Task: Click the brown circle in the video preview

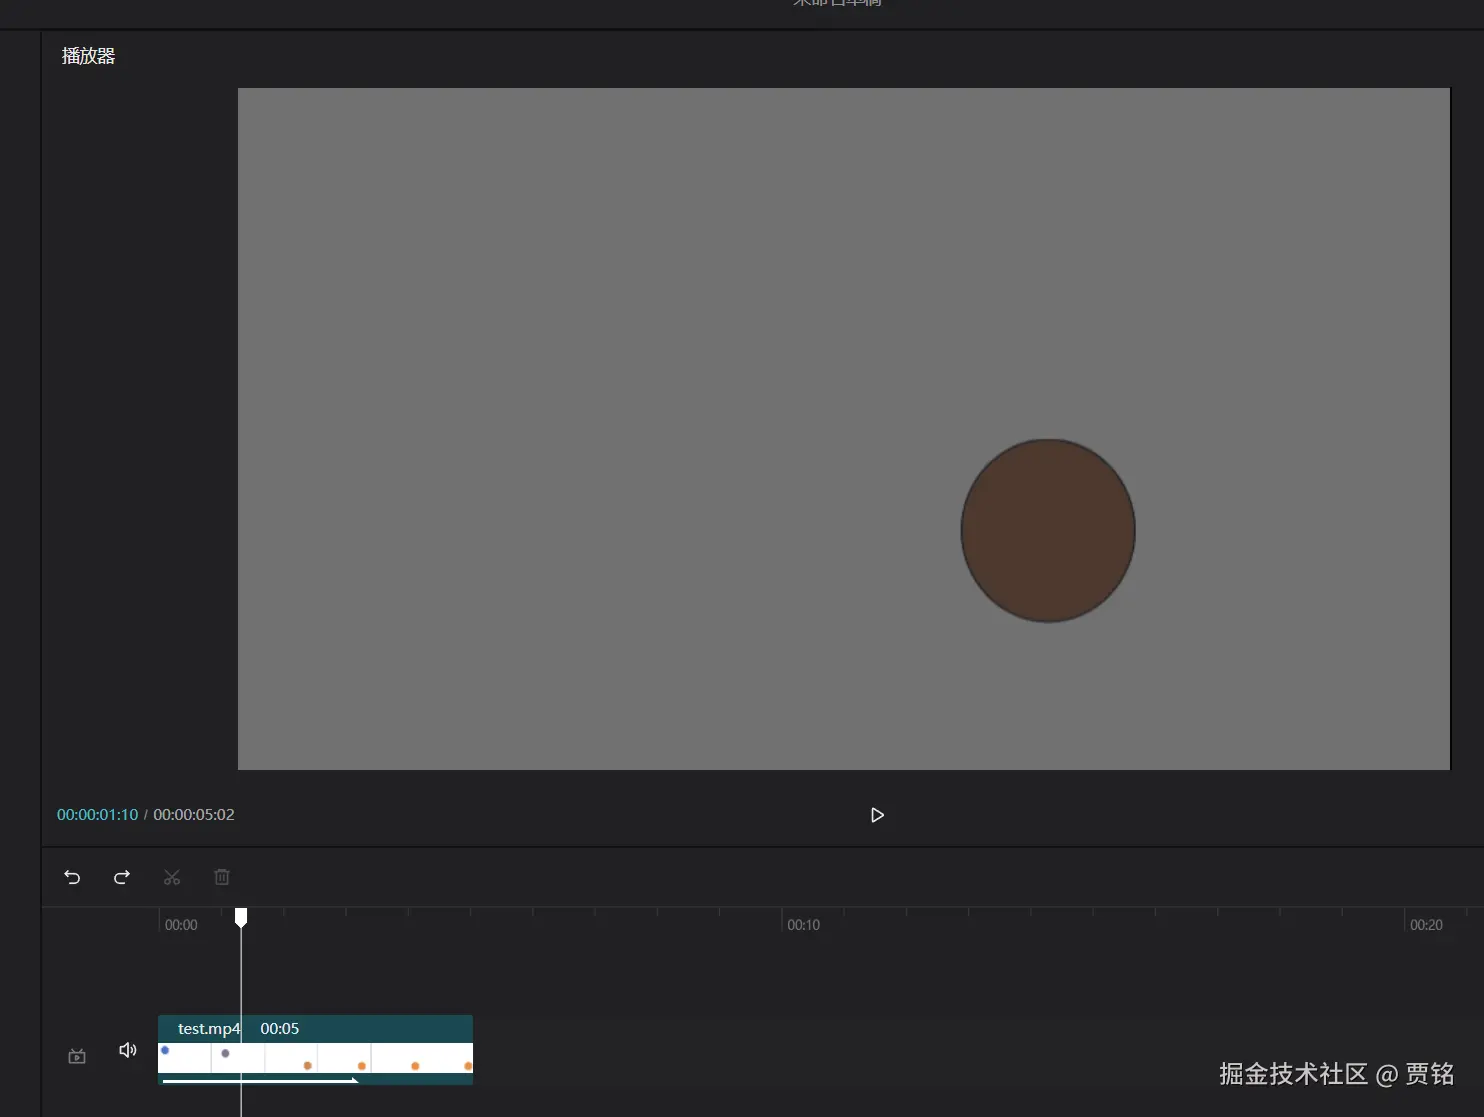Action: coord(1048,531)
